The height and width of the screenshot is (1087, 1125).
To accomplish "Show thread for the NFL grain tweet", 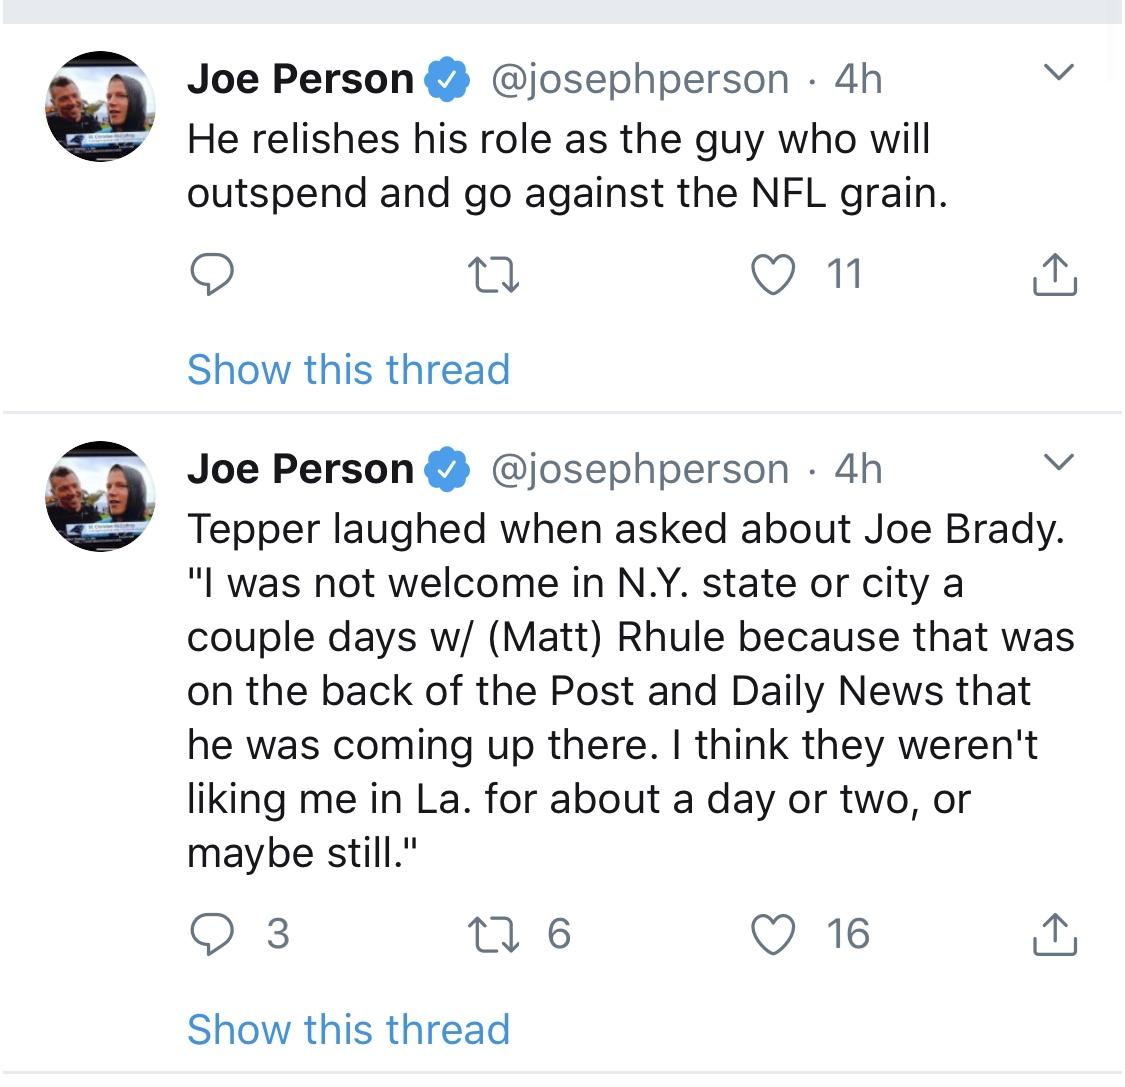I will [348, 369].
